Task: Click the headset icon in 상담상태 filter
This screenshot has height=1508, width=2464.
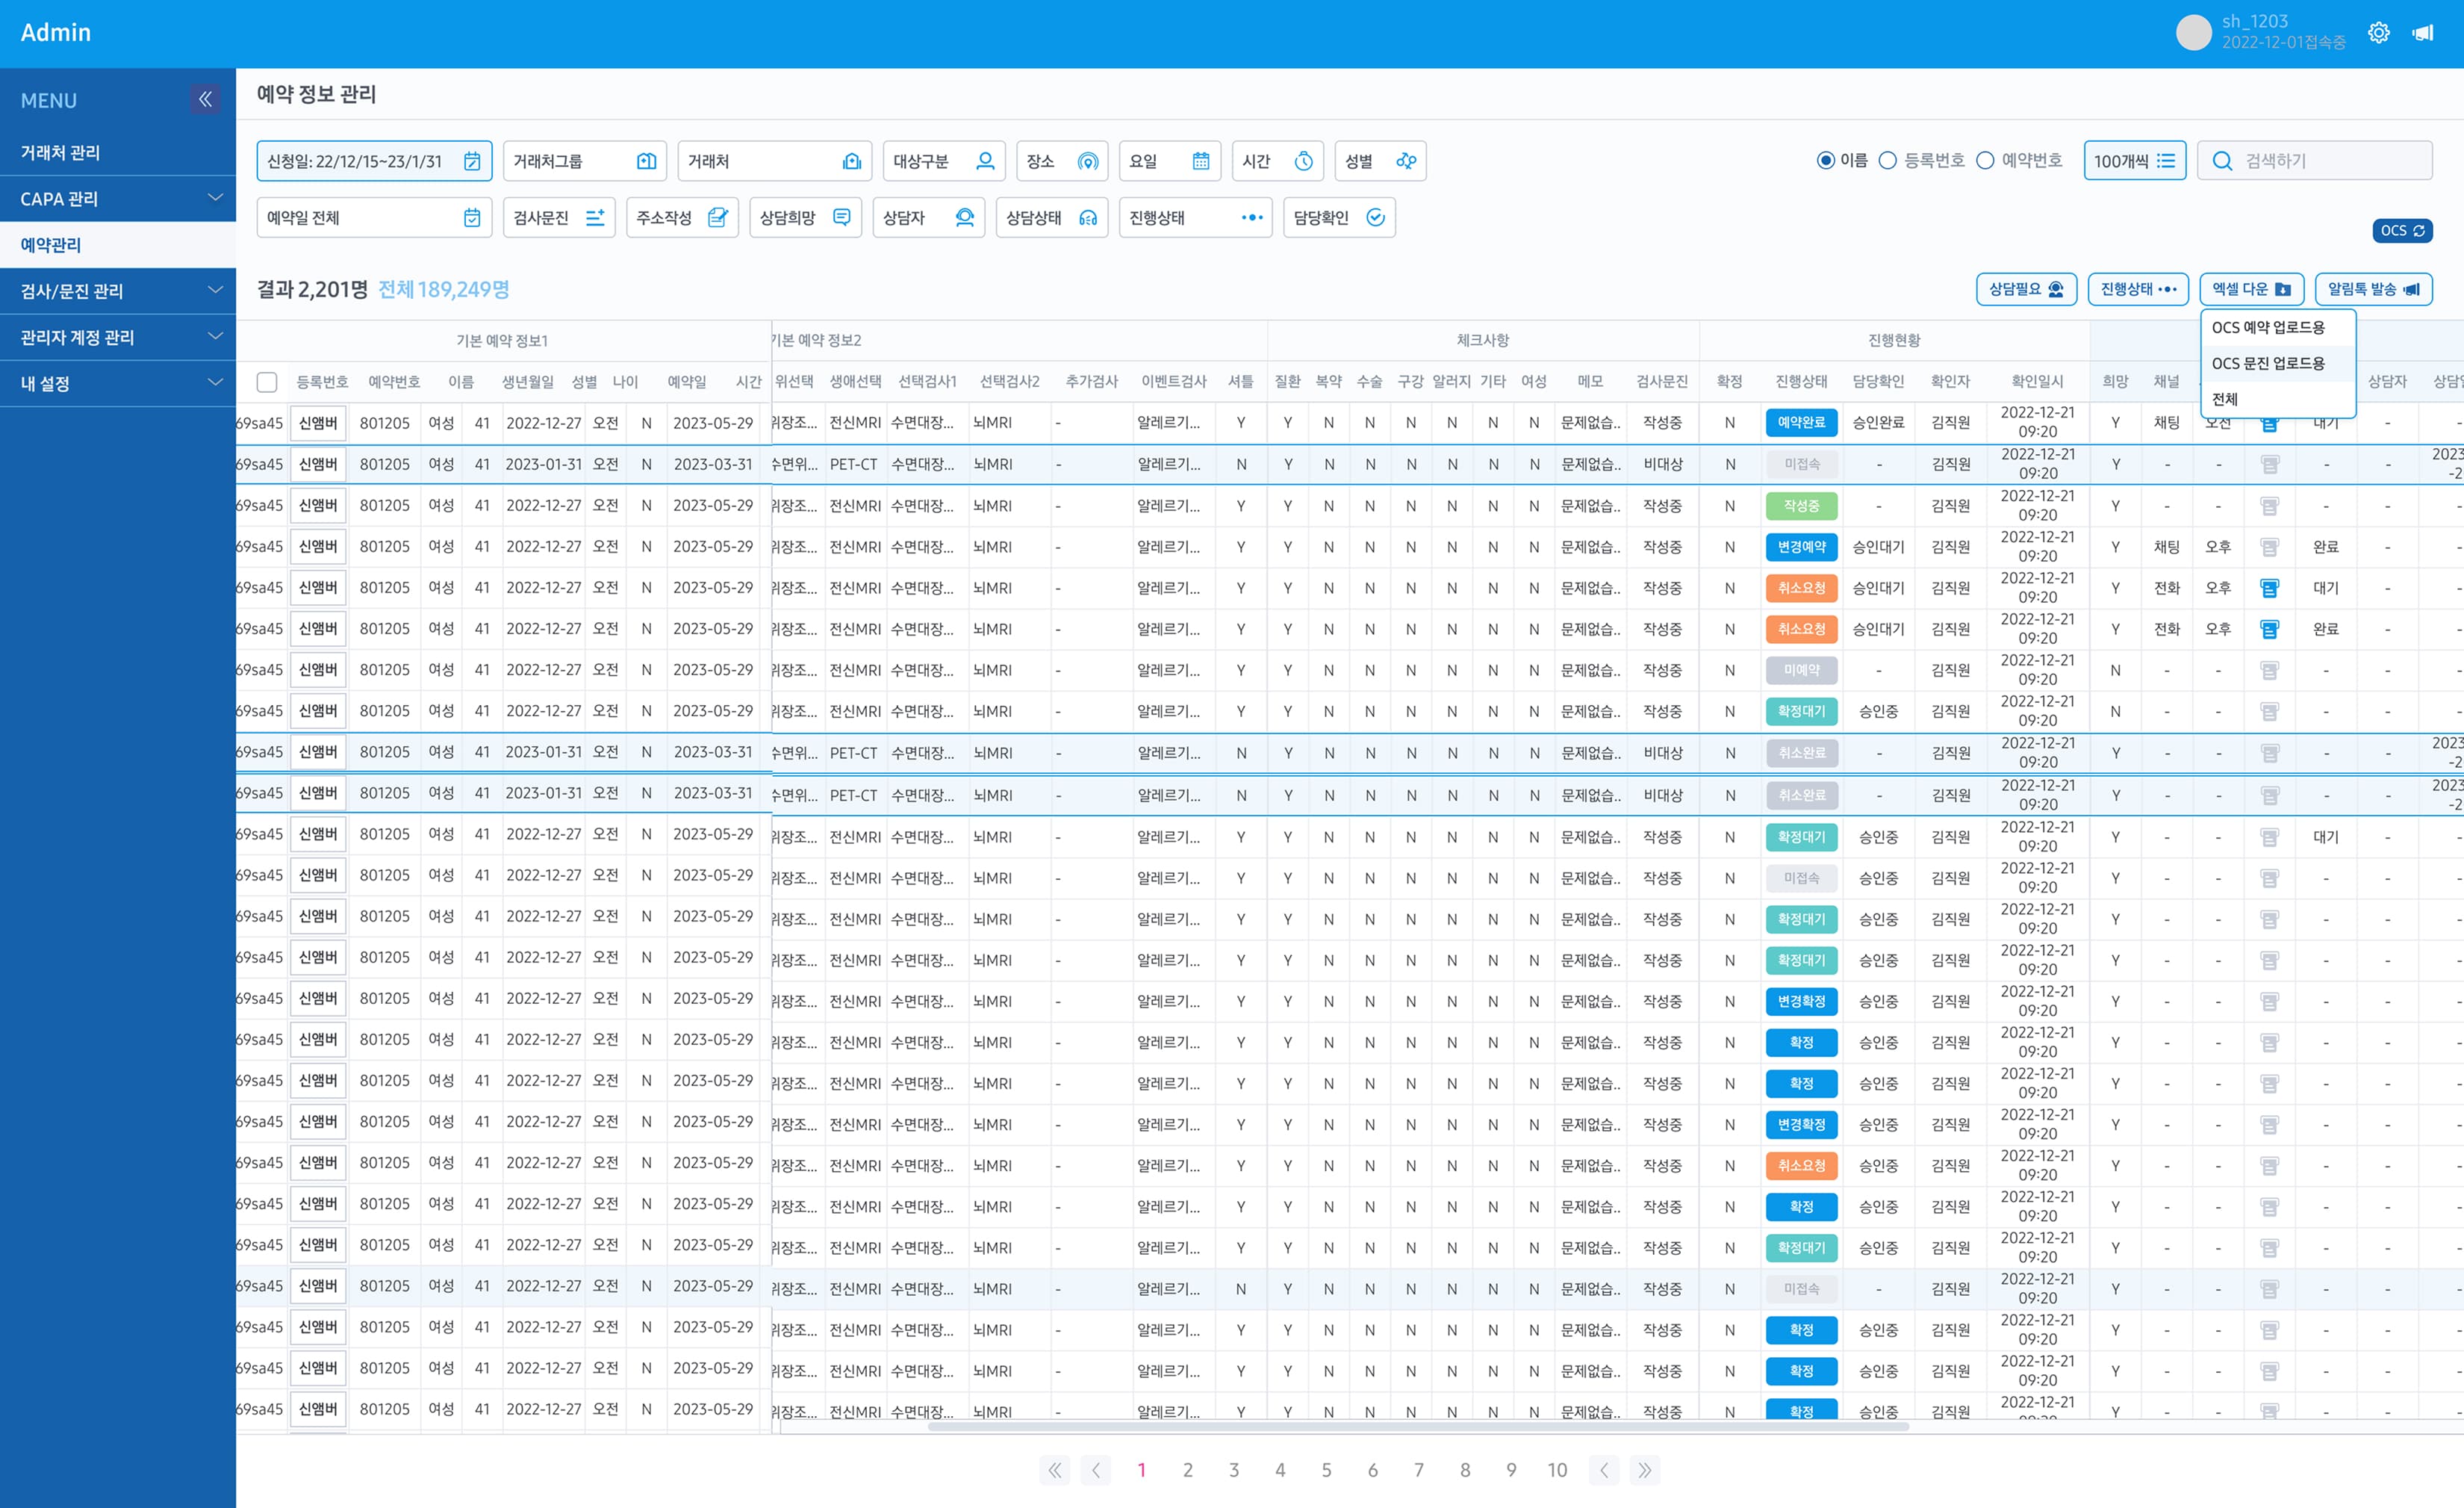Action: (x=1088, y=217)
